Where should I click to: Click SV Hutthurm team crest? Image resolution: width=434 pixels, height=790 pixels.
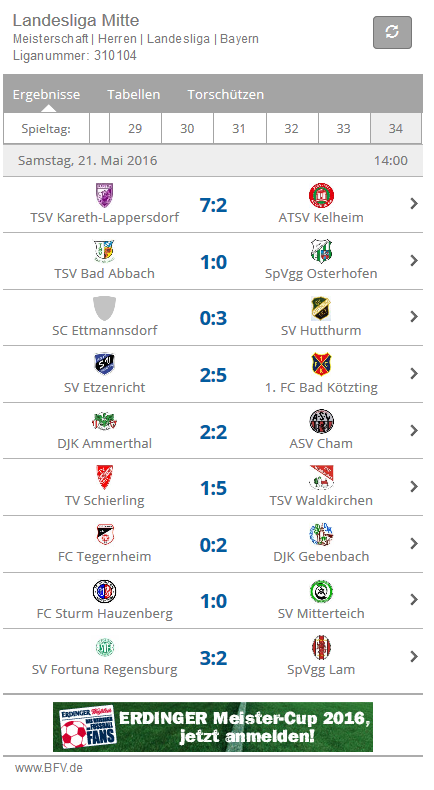[321, 309]
